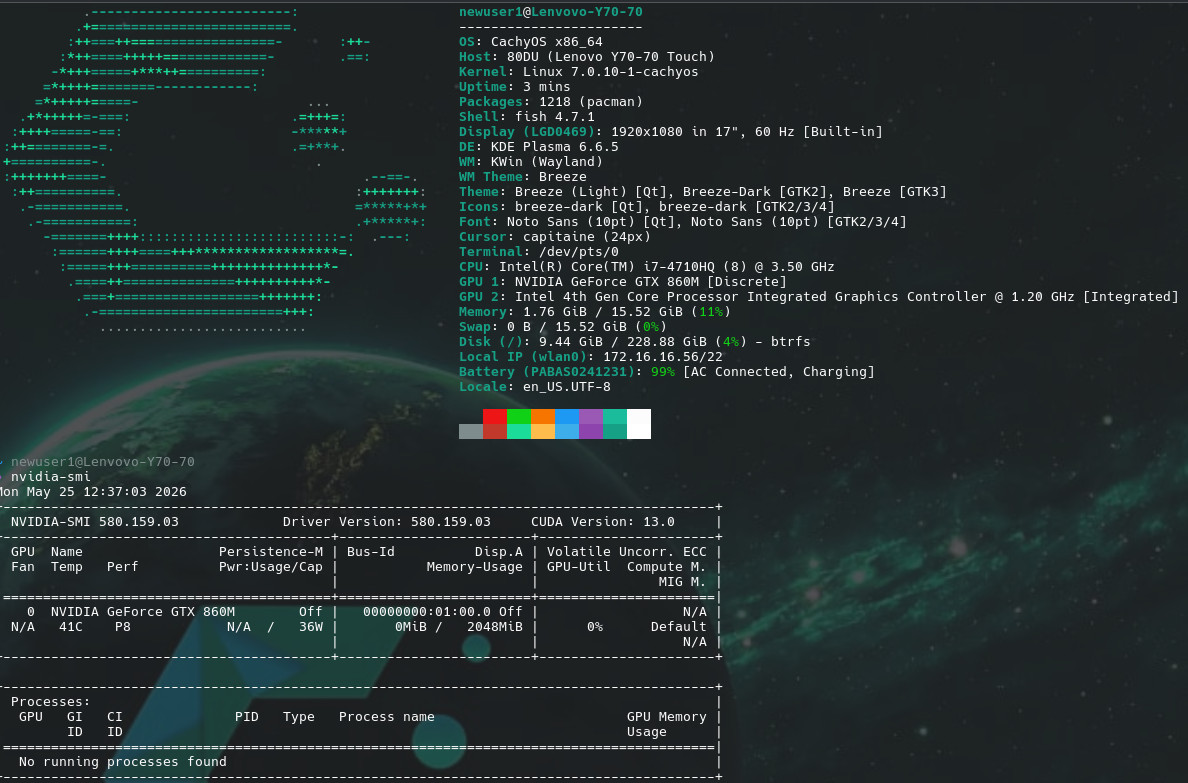The image size is (1188, 783).
Task: Click the 'P8' performance state value
Action: click(x=123, y=627)
